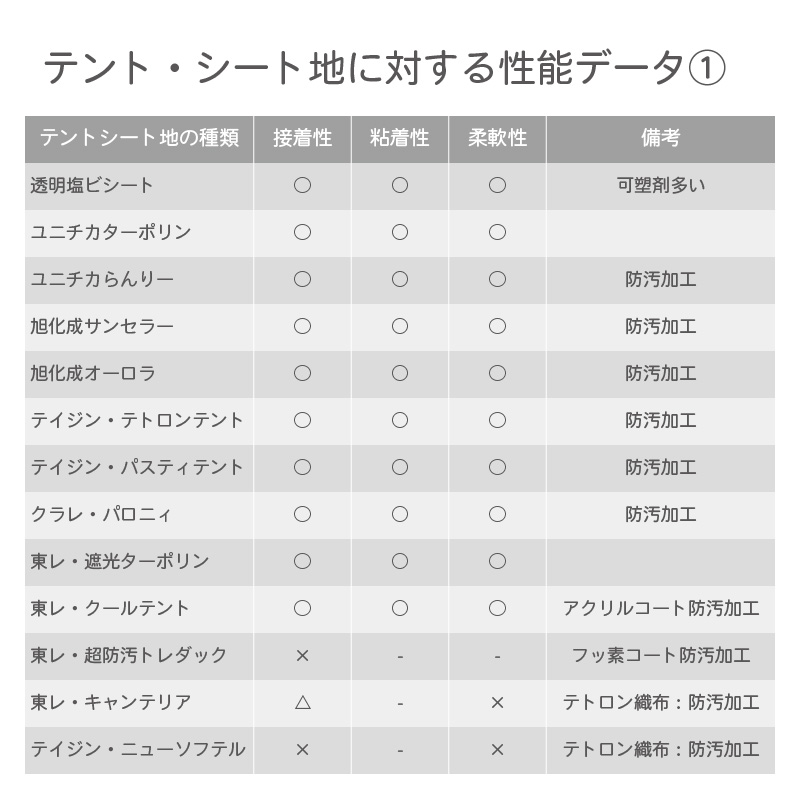This screenshot has height=800, width=800.
Task: Select the 東レ・遮光ターポリン row label
Action: [120, 562]
